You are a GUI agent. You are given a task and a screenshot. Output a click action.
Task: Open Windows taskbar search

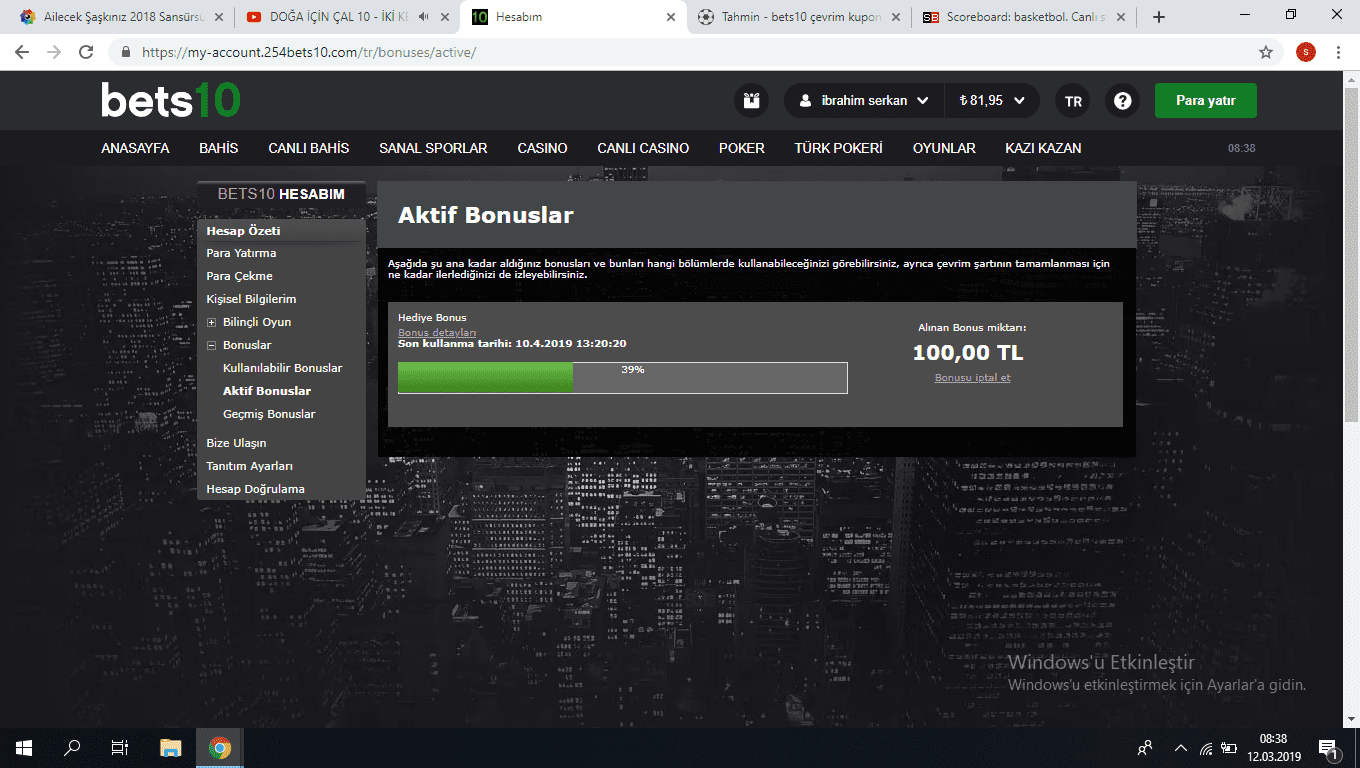[72, 747]
